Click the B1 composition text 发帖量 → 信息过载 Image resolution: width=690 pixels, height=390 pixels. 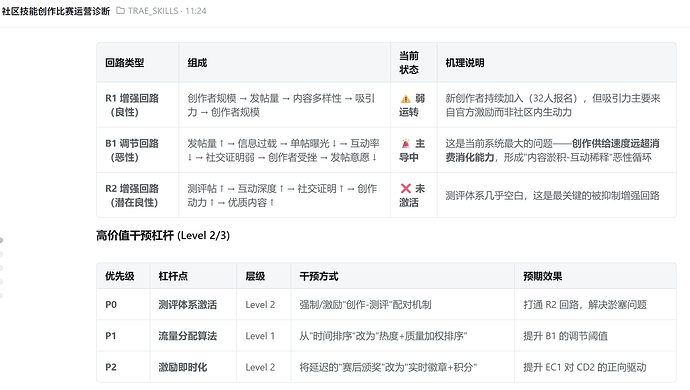(x=232, y=143)
